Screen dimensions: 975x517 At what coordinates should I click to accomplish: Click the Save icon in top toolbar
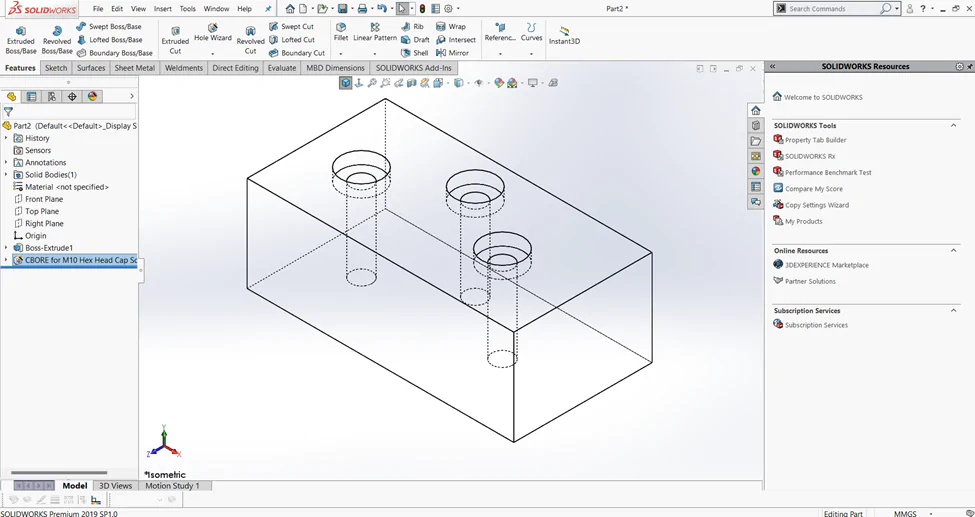[x=342, y=9]
